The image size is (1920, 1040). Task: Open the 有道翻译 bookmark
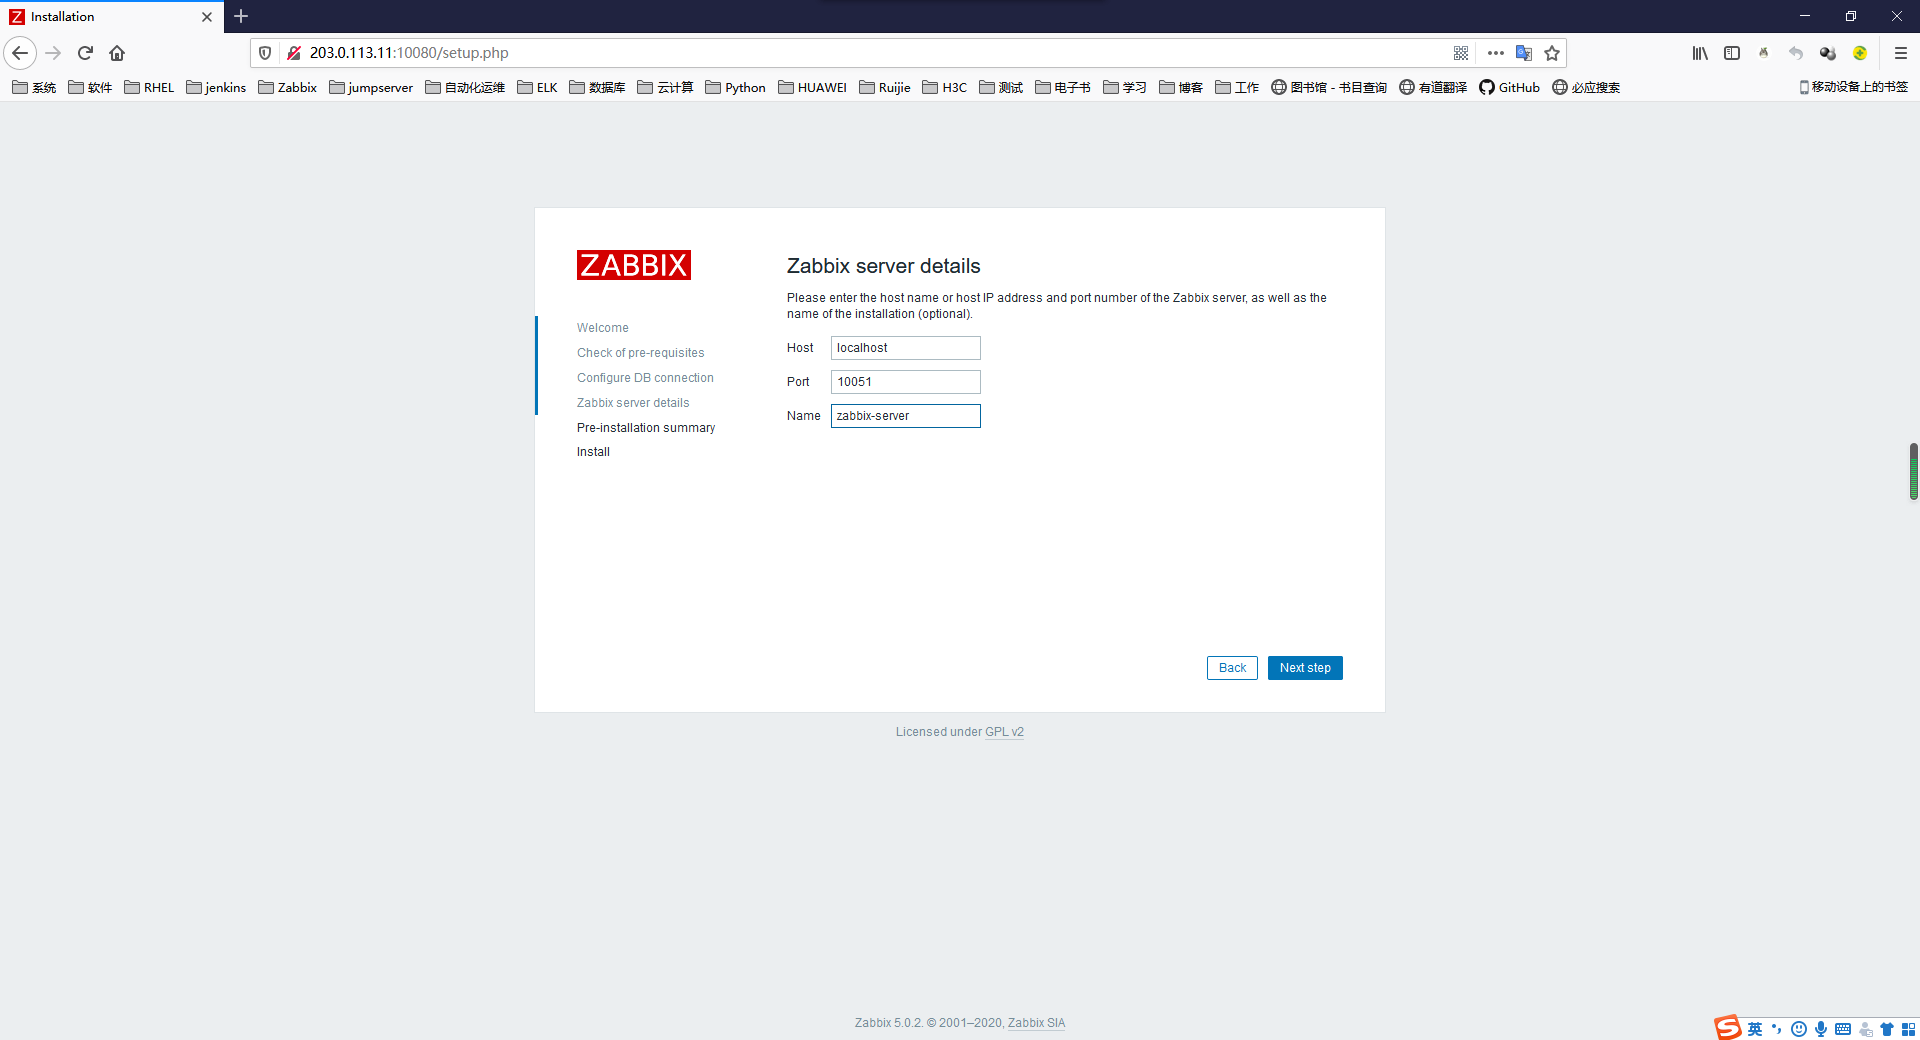(1433, 87)
